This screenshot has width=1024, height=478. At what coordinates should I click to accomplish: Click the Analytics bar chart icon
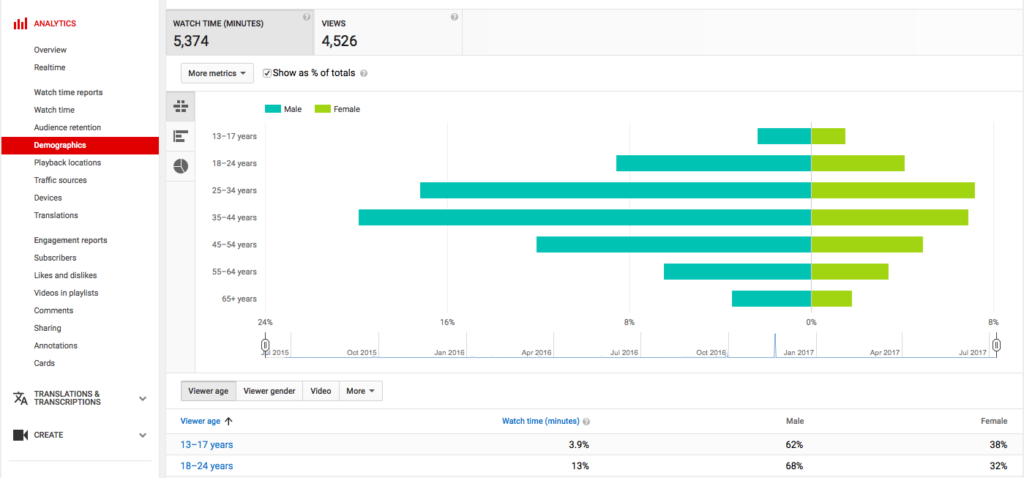[21, 24]
